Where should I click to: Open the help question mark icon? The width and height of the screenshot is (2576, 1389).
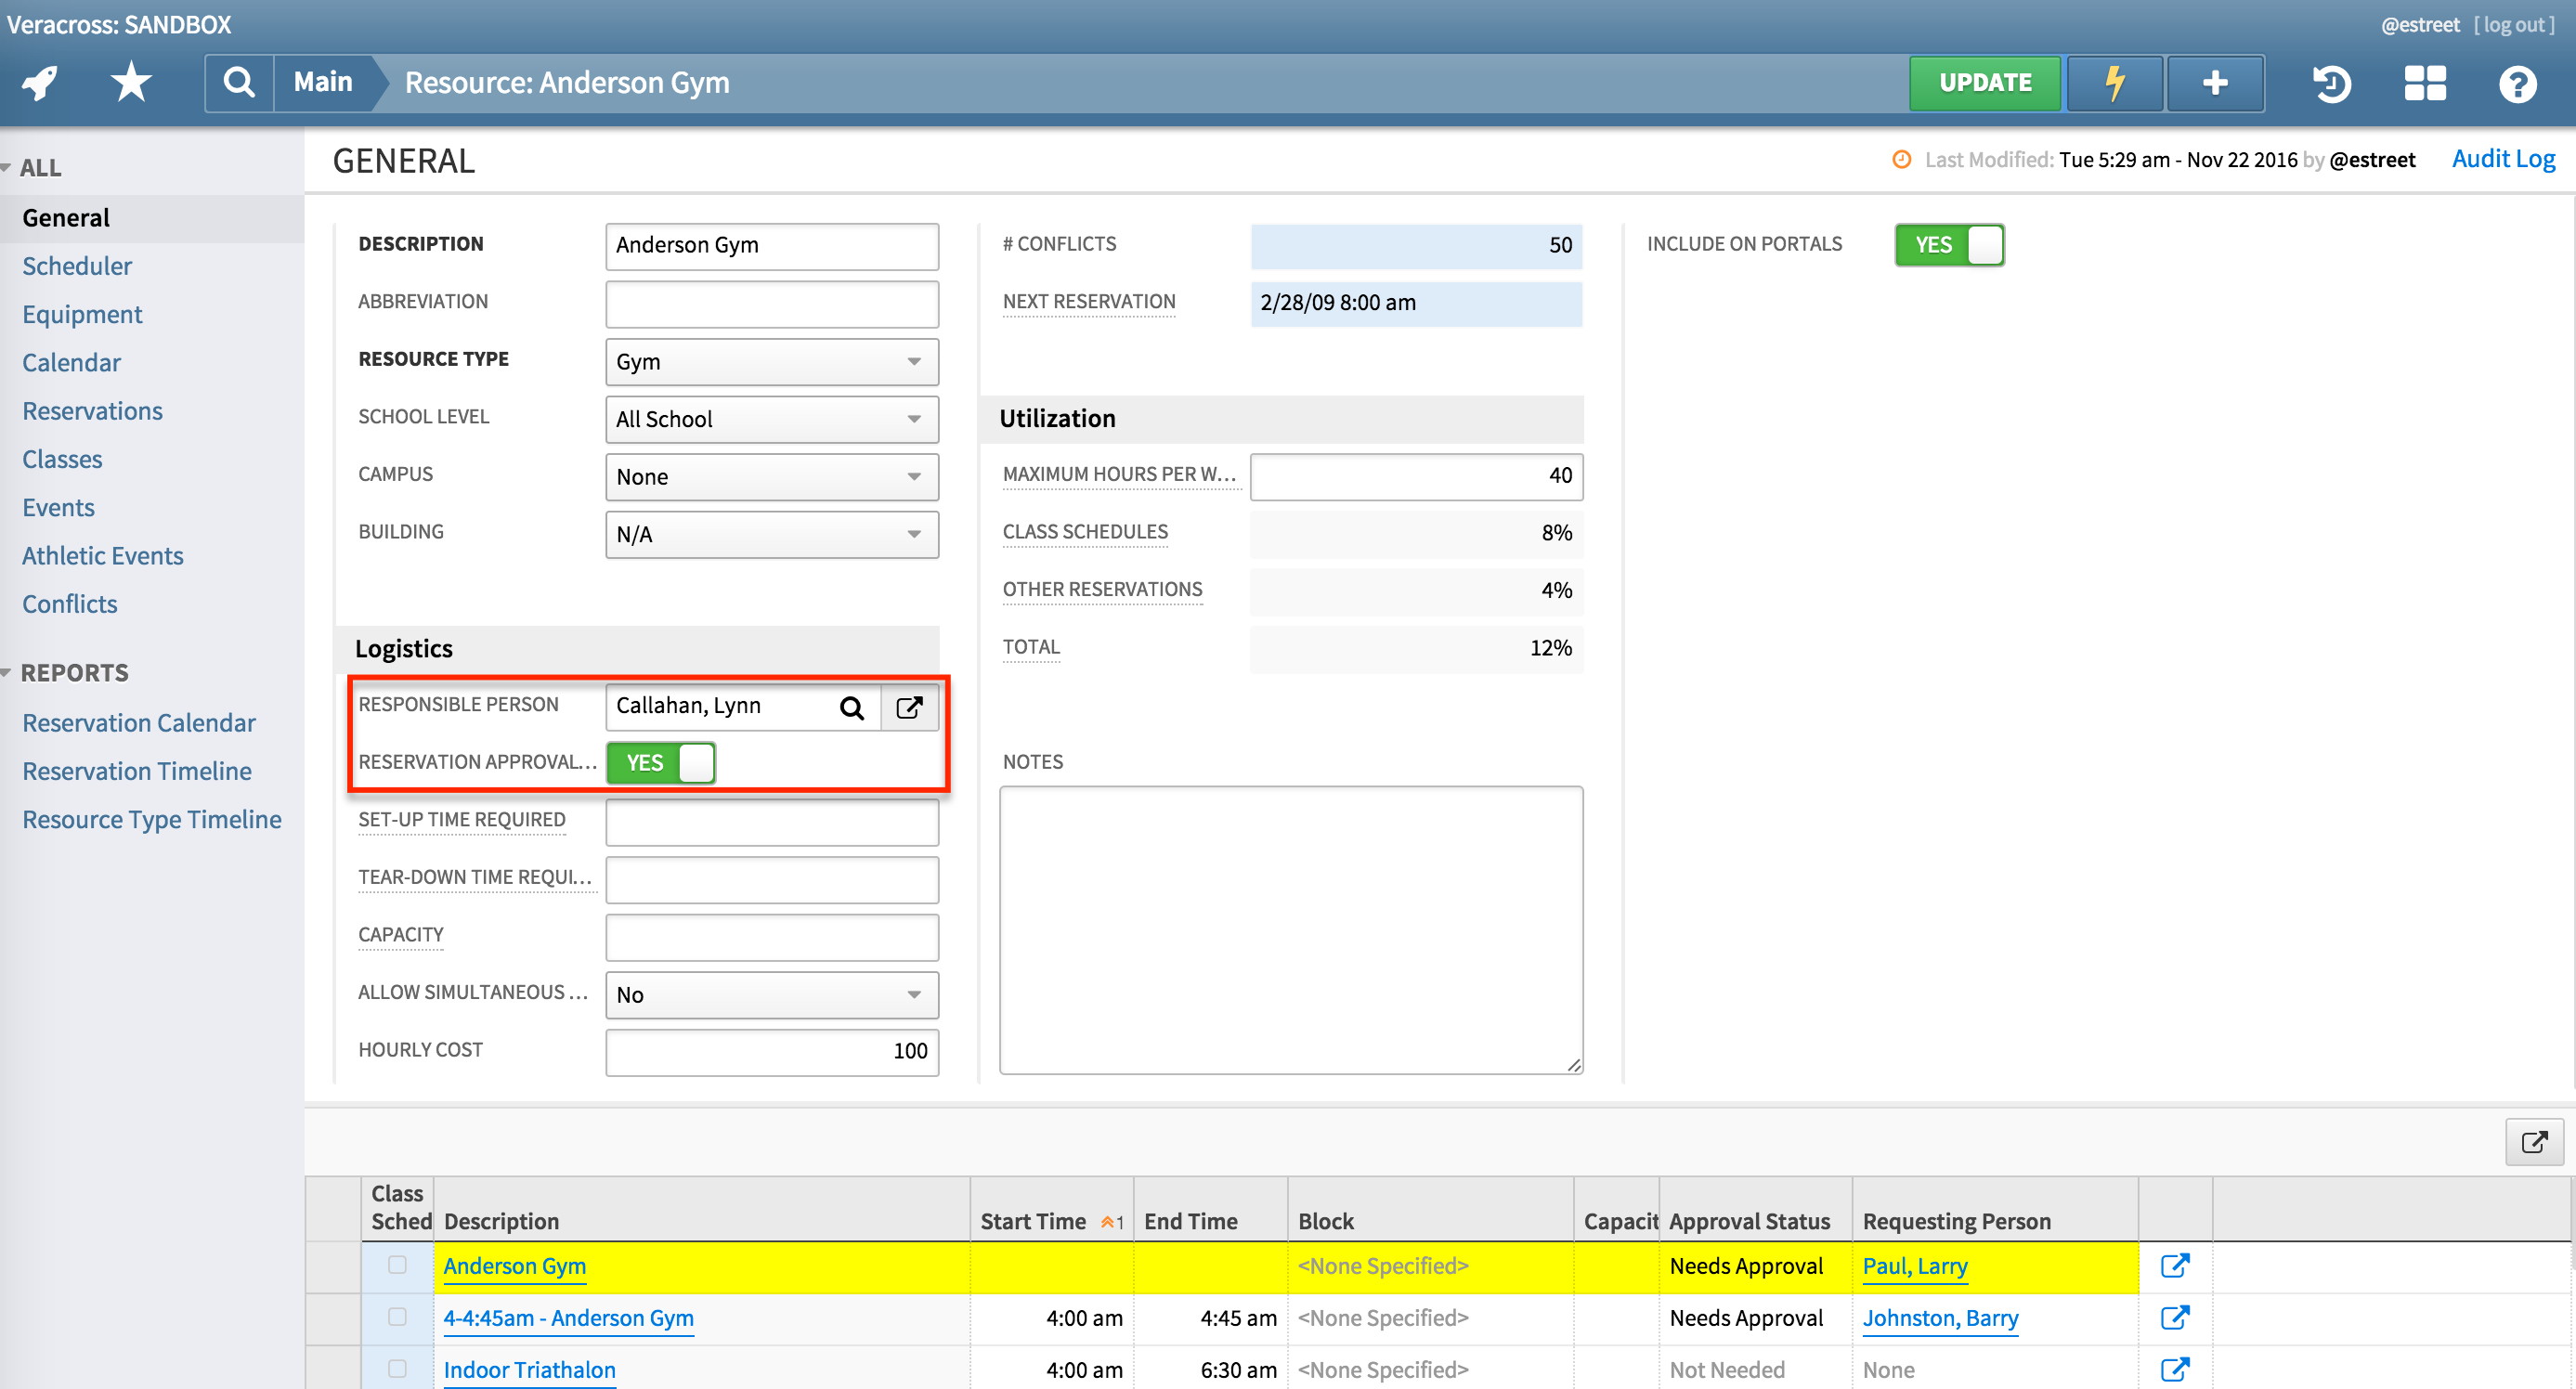(2517, 83)
